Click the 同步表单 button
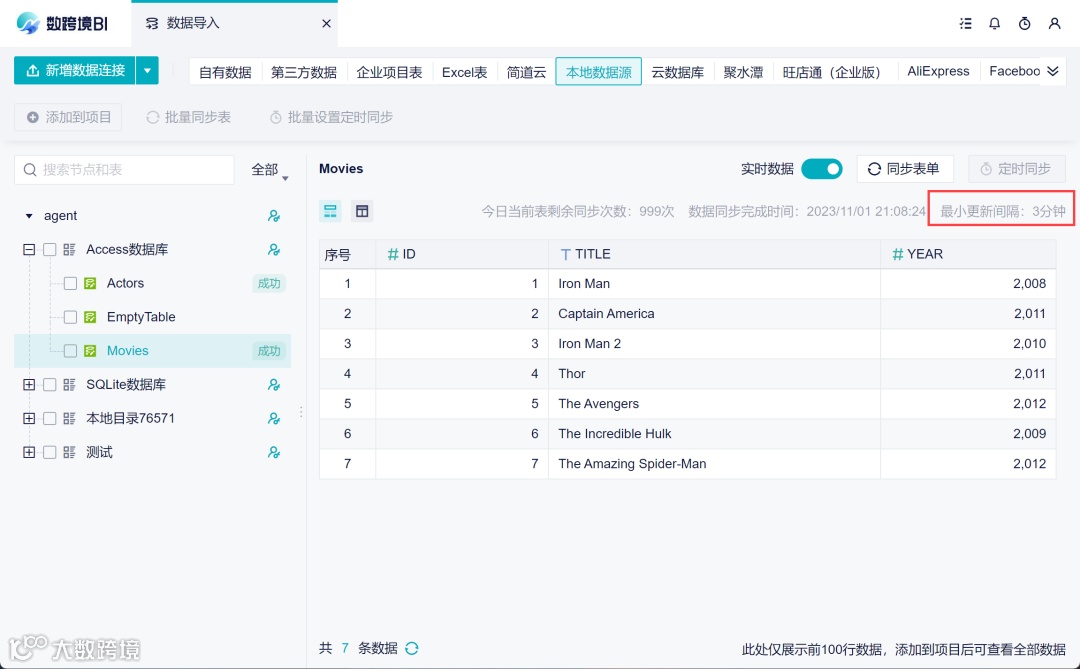The height and width of the screenshot is (669, 1080). coord(904,169)
